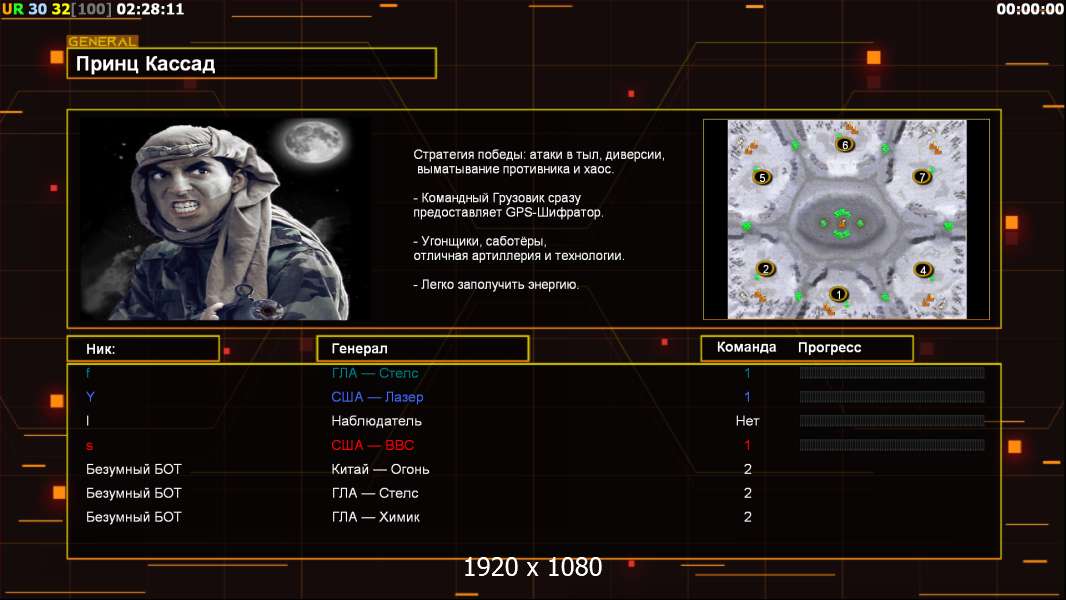Click 'Наблюдатель' general entry
Screen dimensions: 1066x600
pos(377,421)
